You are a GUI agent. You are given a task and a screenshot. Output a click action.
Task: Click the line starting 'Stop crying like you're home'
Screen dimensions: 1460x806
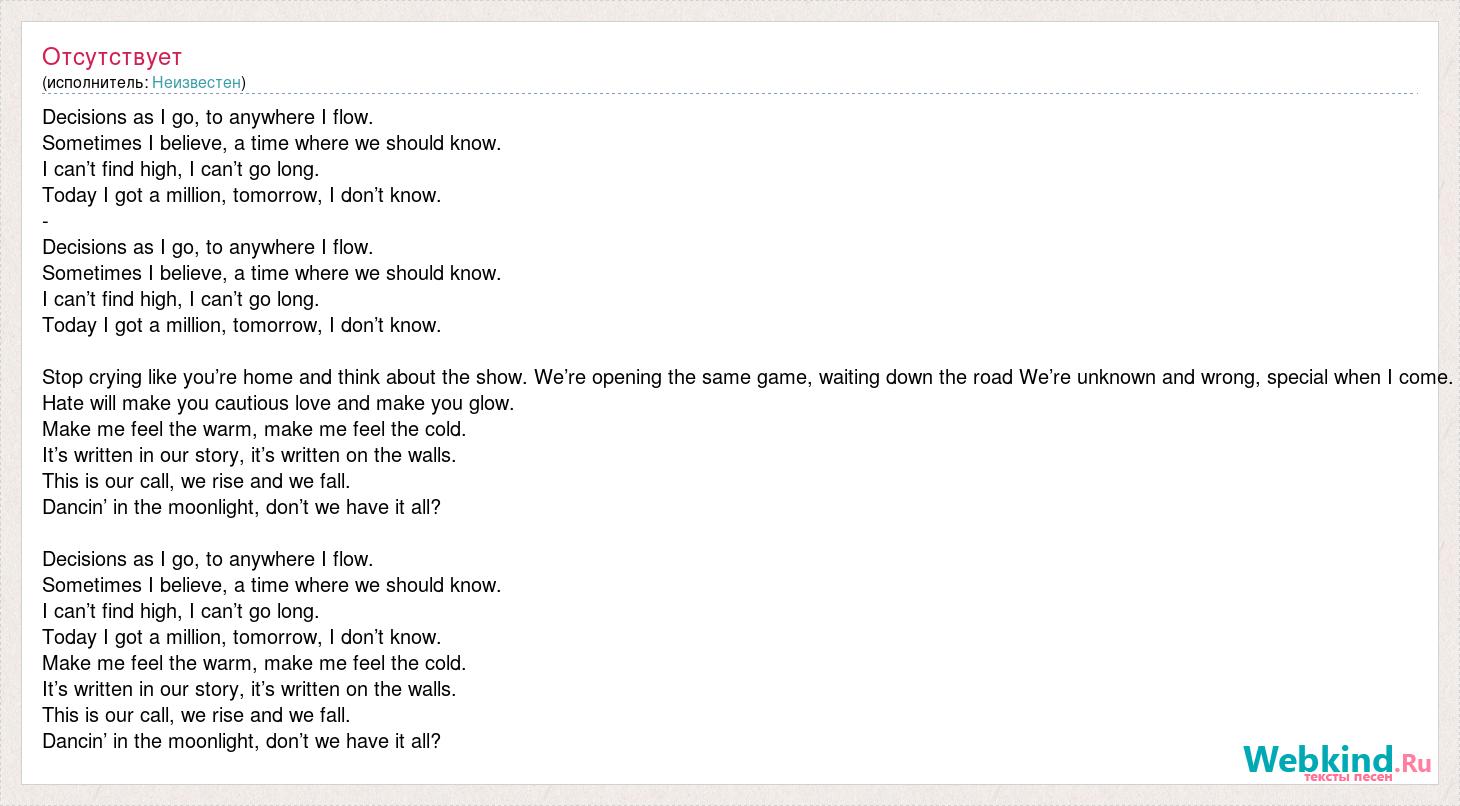click(x=747, y=377)
